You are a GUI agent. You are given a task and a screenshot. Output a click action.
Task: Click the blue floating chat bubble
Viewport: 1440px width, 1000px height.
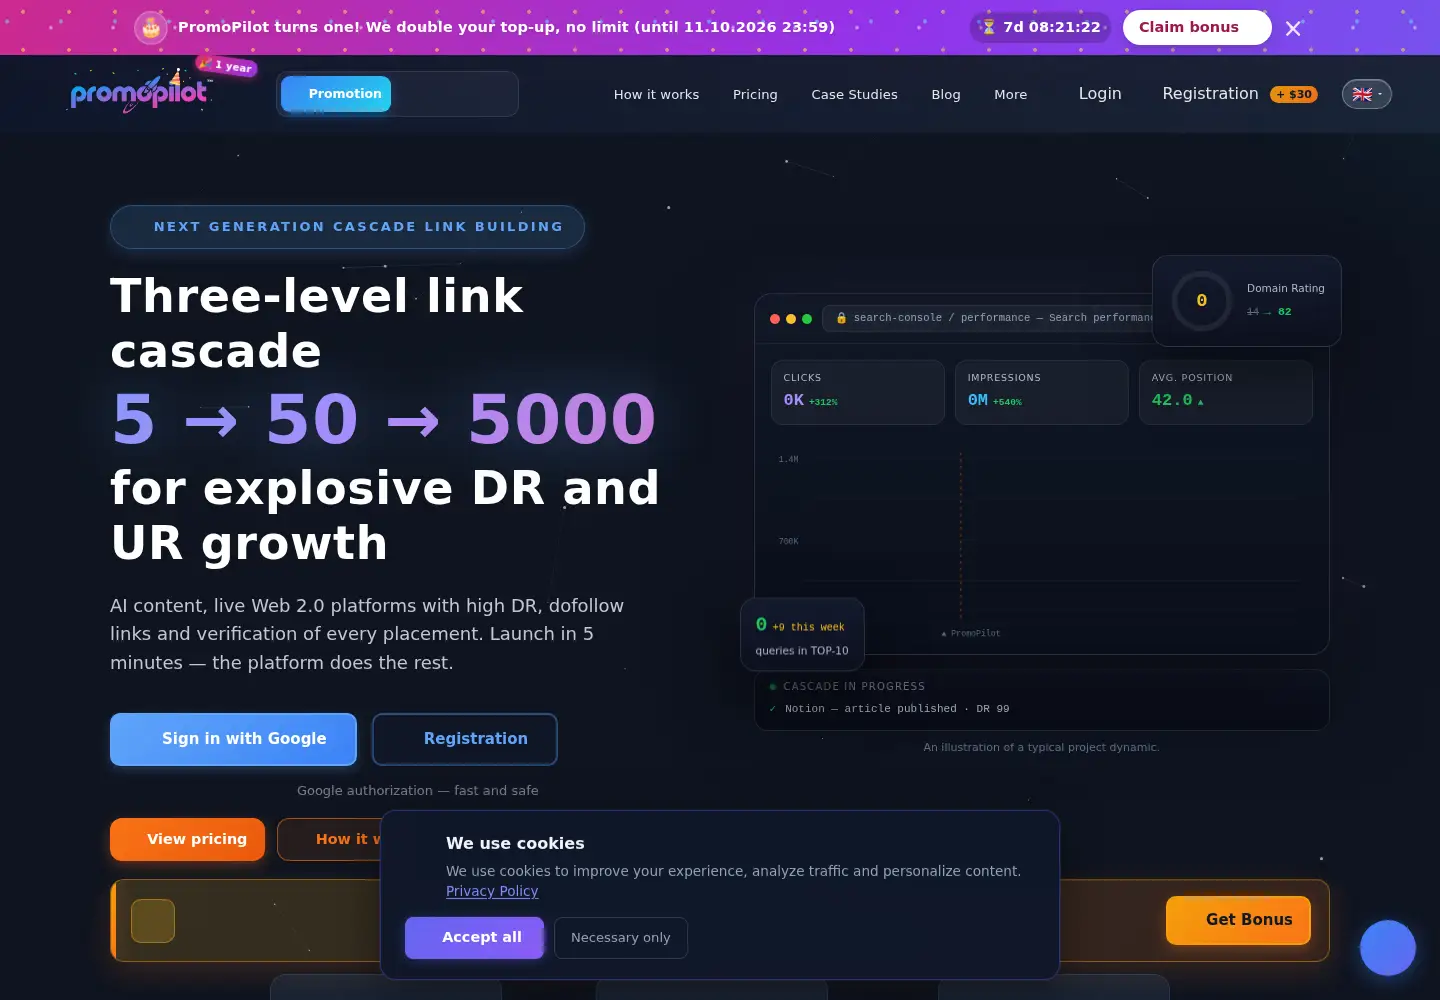coord(1388,947)
